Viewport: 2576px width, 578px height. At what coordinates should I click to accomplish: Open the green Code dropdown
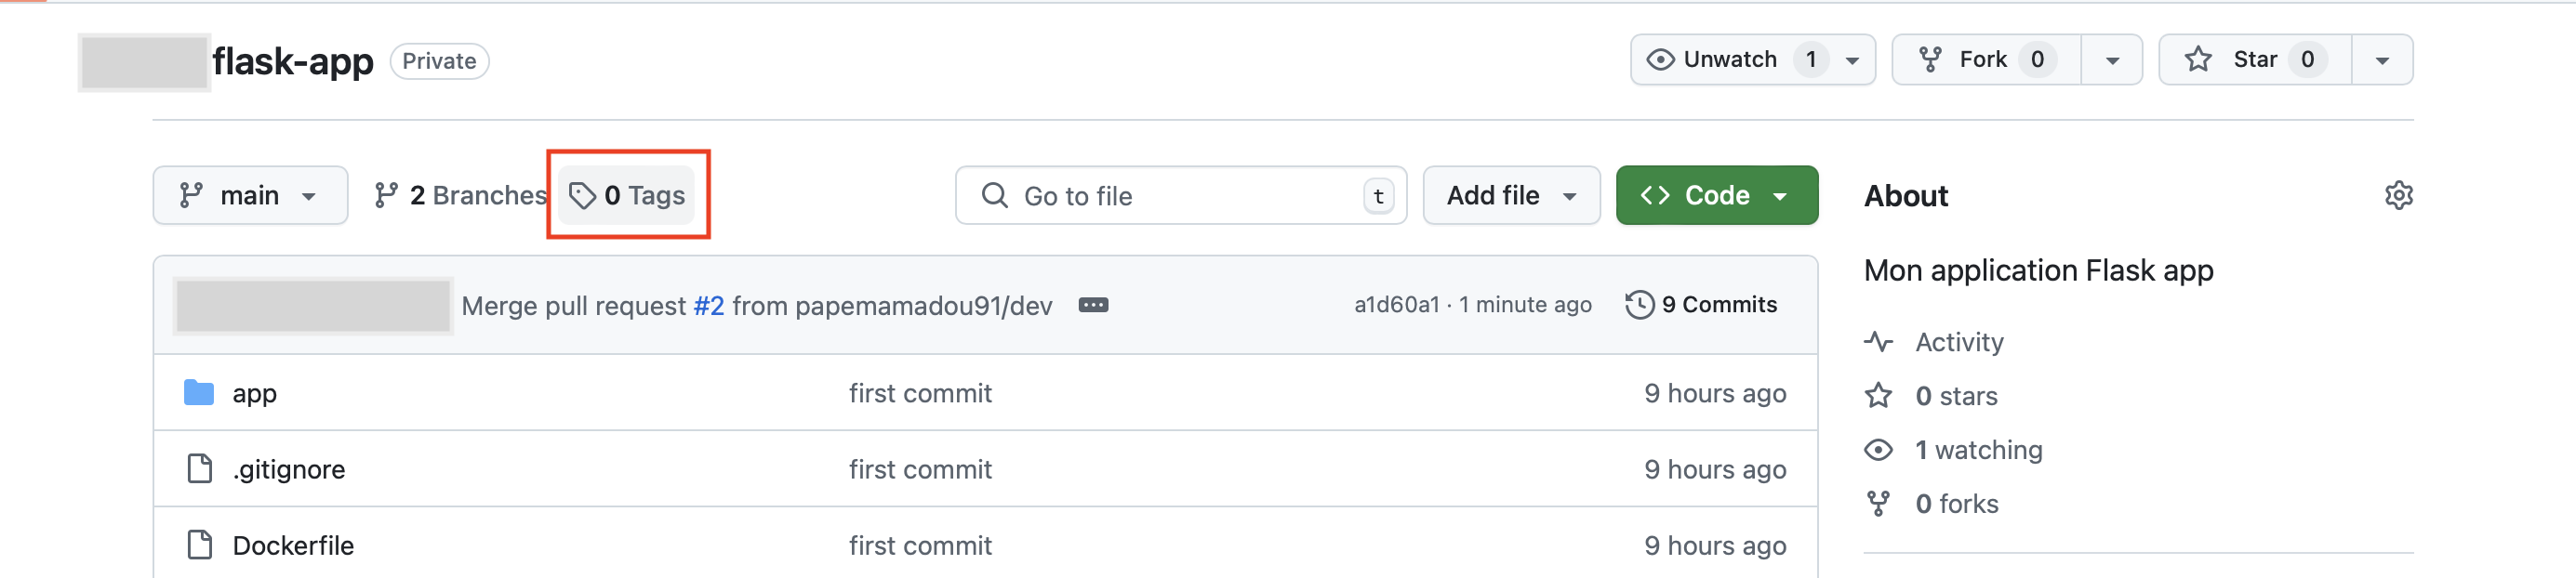1715,195
